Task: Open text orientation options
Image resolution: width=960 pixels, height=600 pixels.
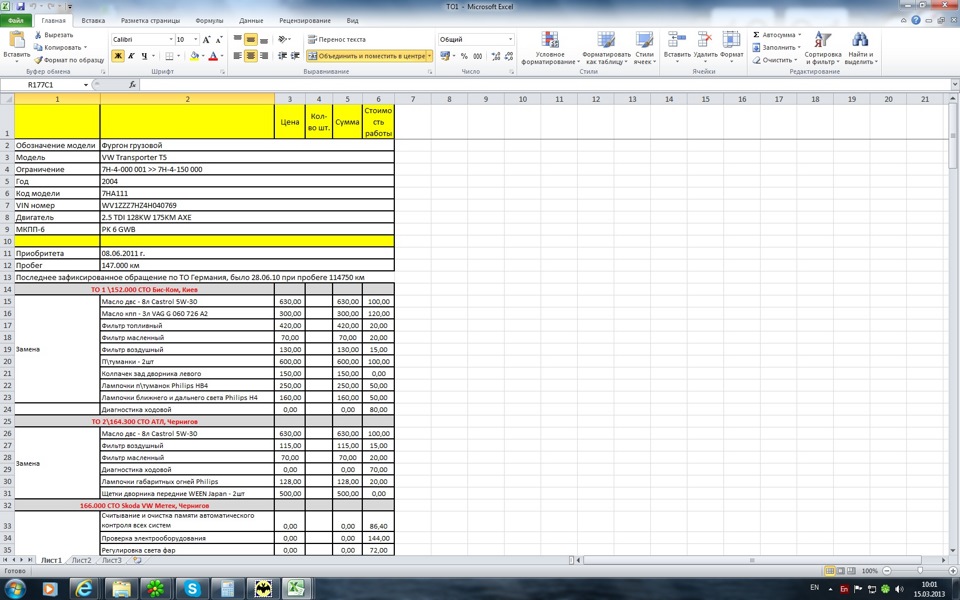Action: point(283,39)
